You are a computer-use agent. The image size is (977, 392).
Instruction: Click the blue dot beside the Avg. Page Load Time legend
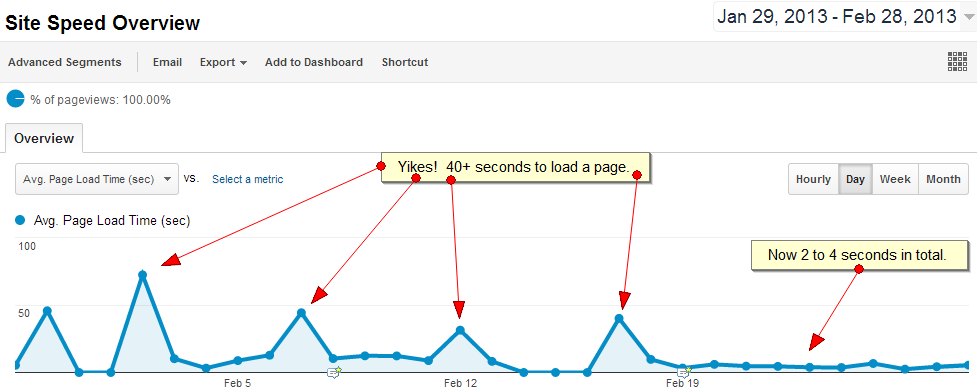pyautogui.click(x=21, y=220)
